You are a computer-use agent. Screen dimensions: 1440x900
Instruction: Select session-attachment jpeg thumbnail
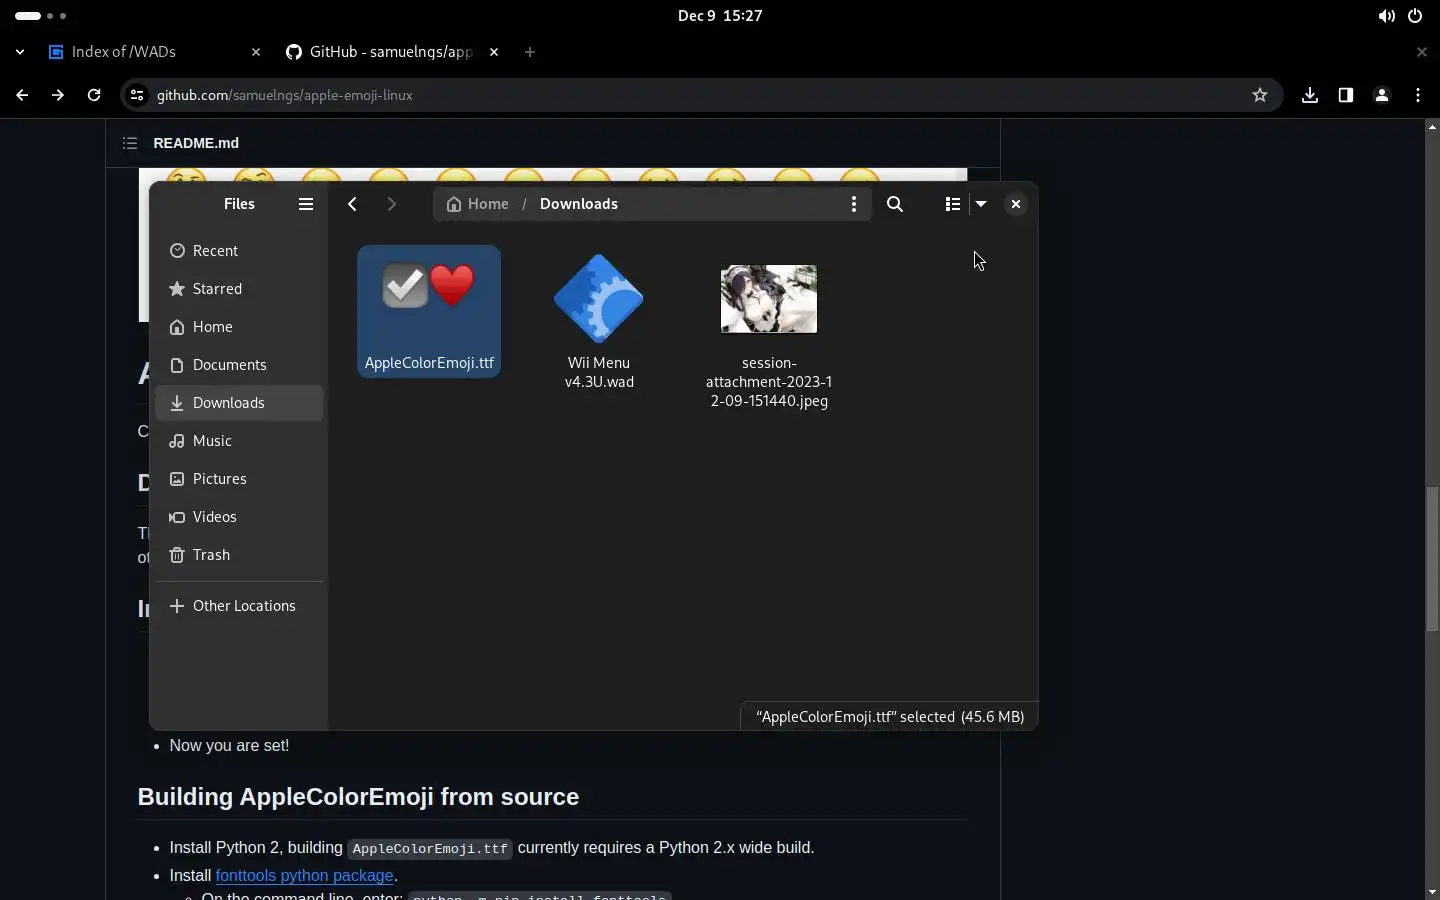(x=769, y=299)
